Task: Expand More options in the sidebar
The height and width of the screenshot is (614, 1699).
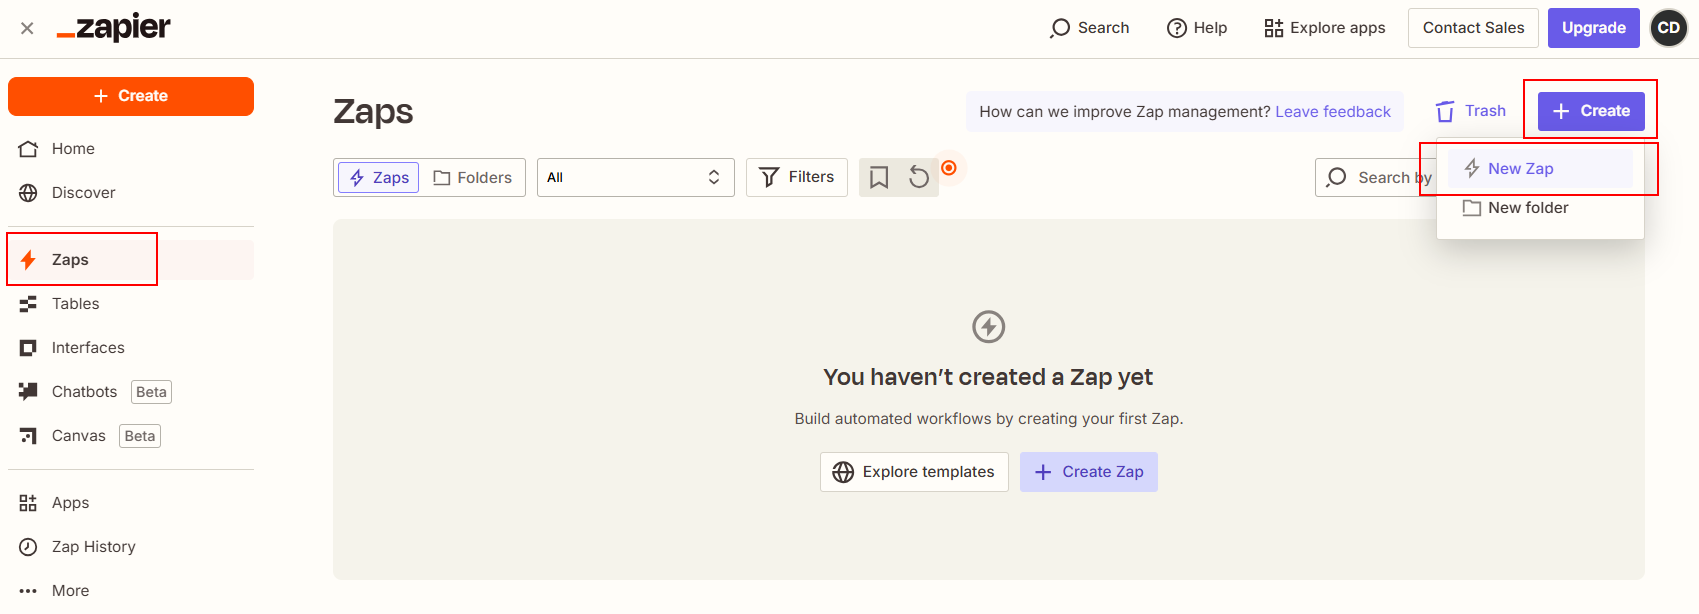Action: [131, 591]
